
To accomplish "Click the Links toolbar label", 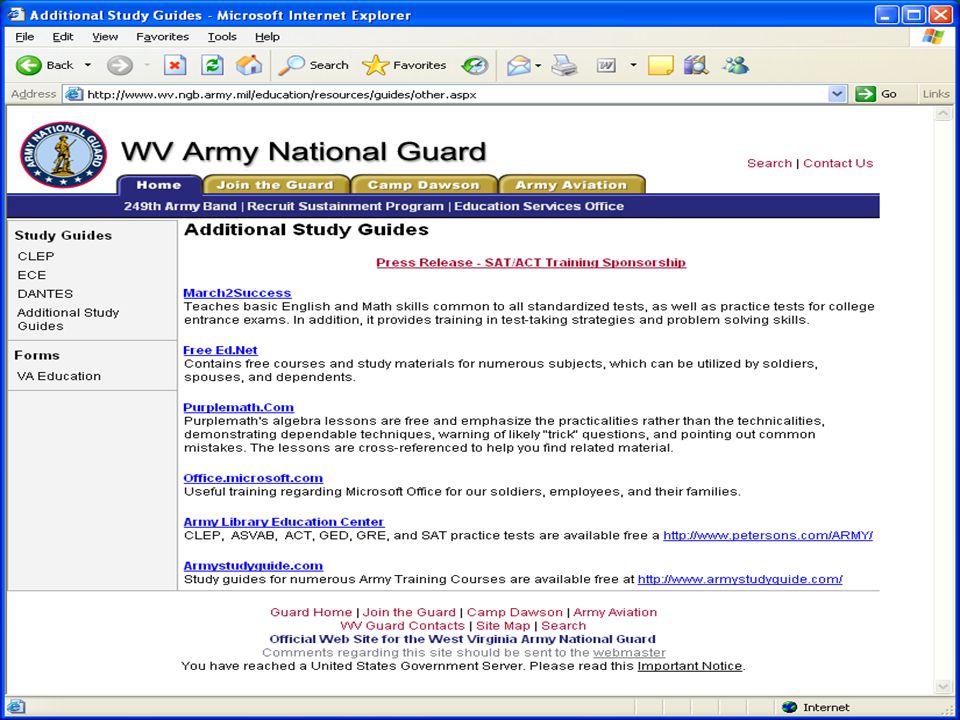I will point(936,94).
